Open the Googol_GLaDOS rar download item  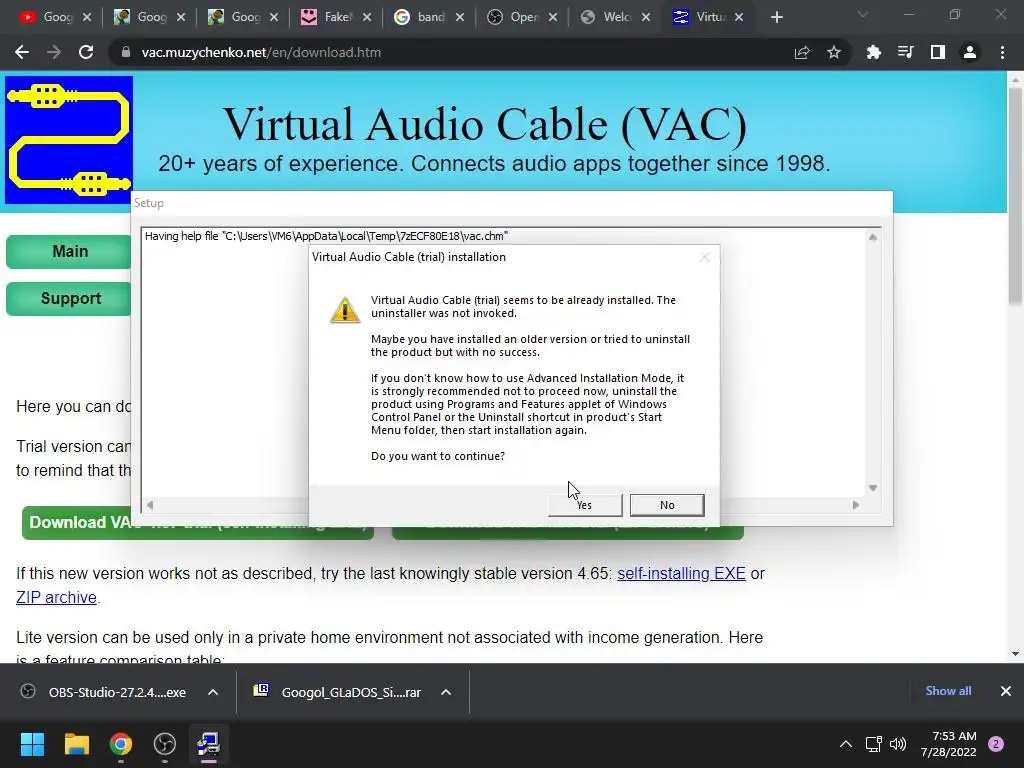click(x=338, y=692)
